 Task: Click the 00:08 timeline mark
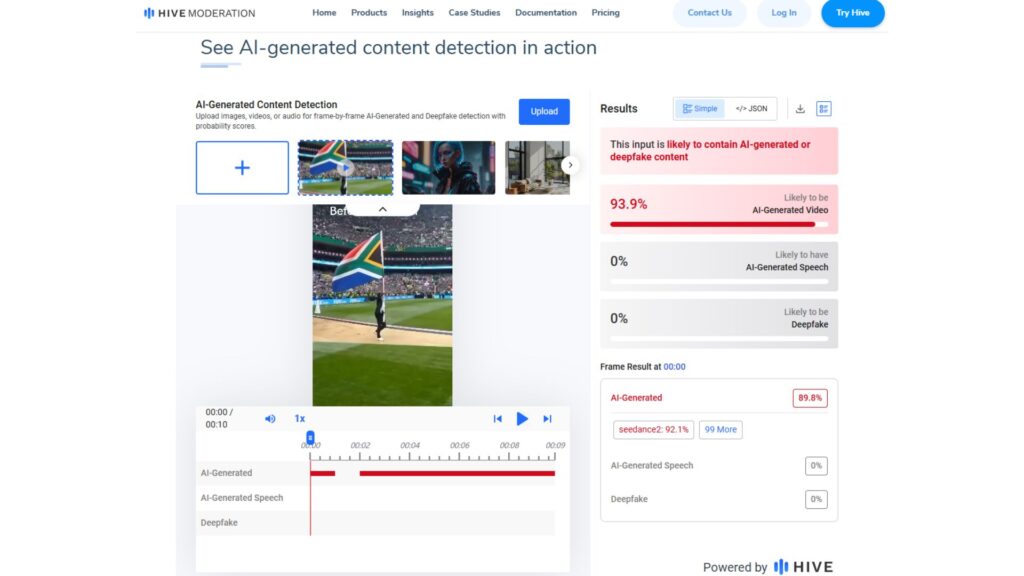click(509, 445)
